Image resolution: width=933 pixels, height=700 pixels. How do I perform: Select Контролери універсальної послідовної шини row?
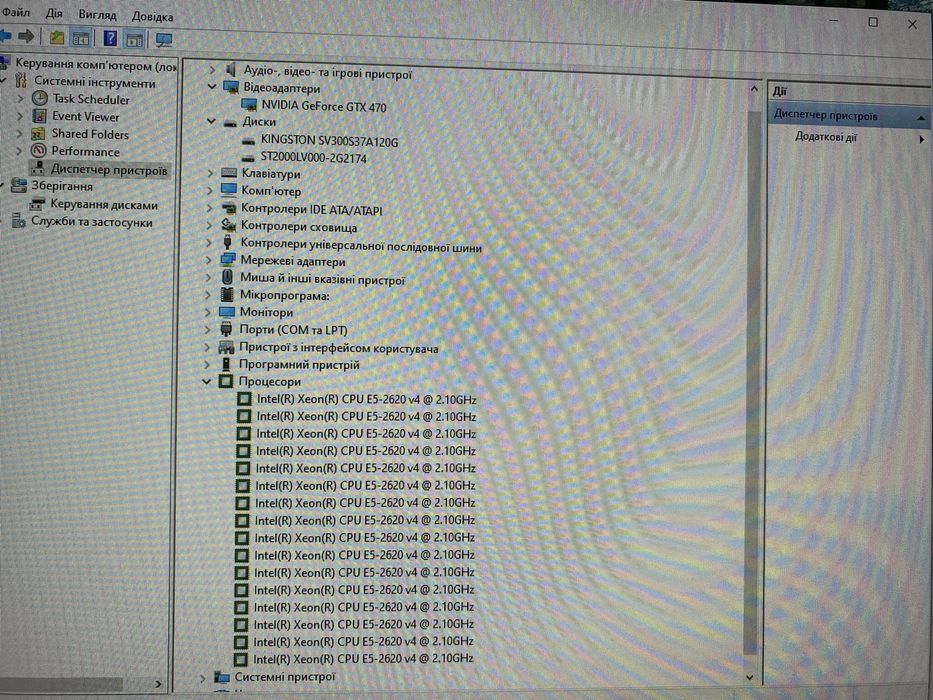pyautogui.click(x=361, y=245)
